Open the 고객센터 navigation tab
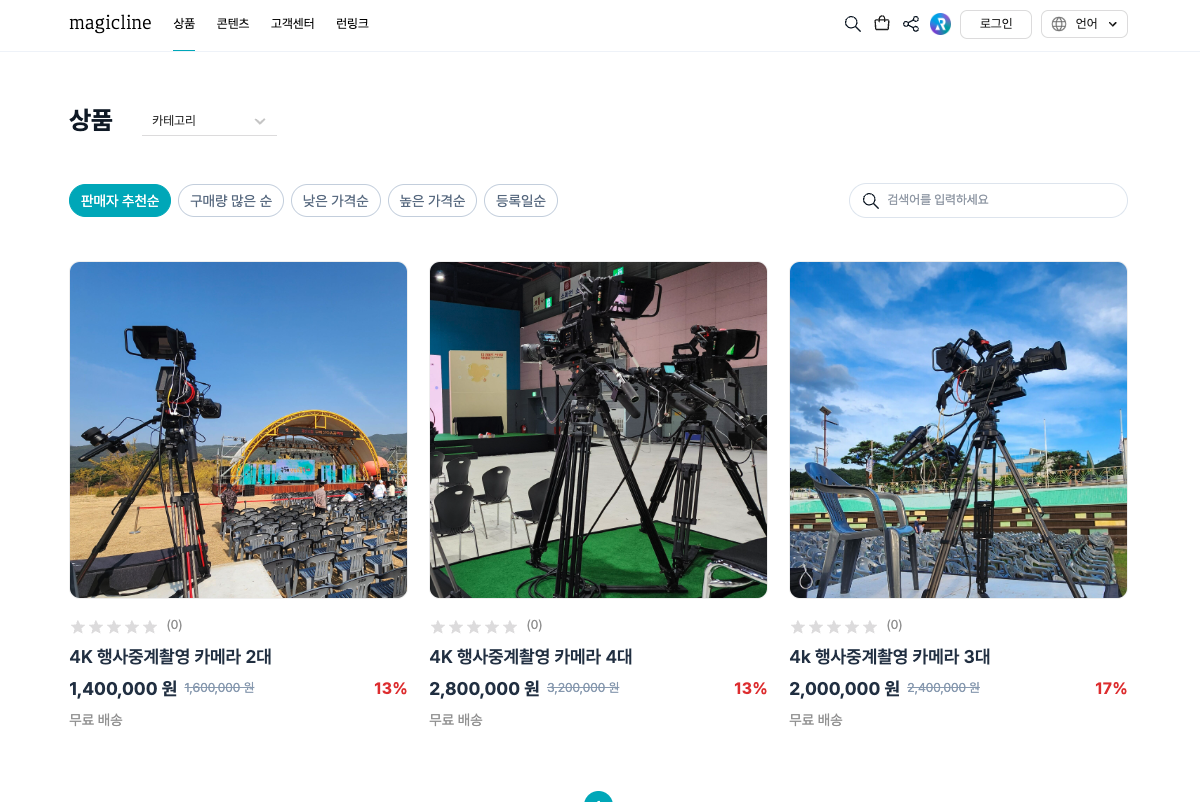Screen dimensions: 1200x802 click(292, 24)
